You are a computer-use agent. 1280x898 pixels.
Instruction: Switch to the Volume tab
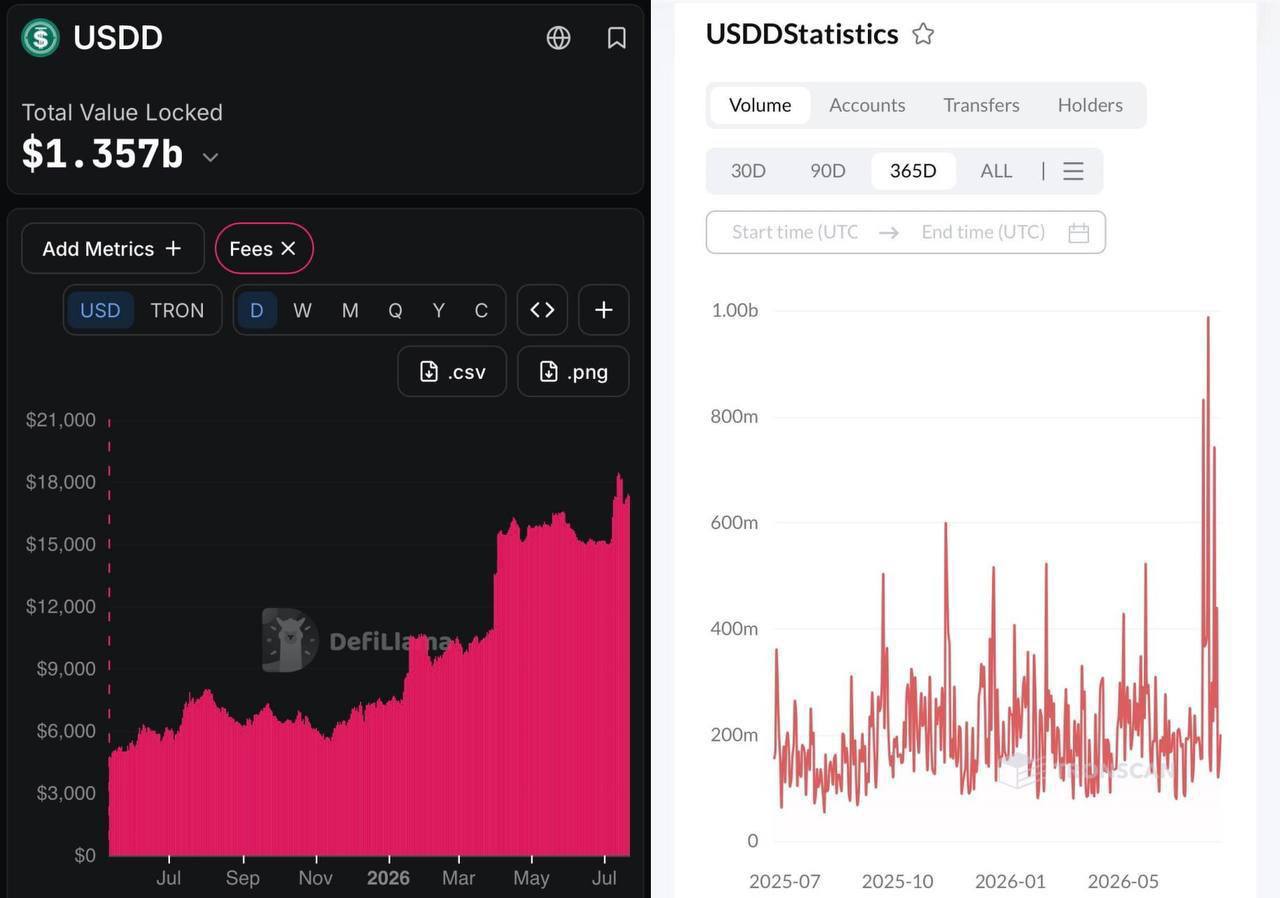click(x=760, y=105)
